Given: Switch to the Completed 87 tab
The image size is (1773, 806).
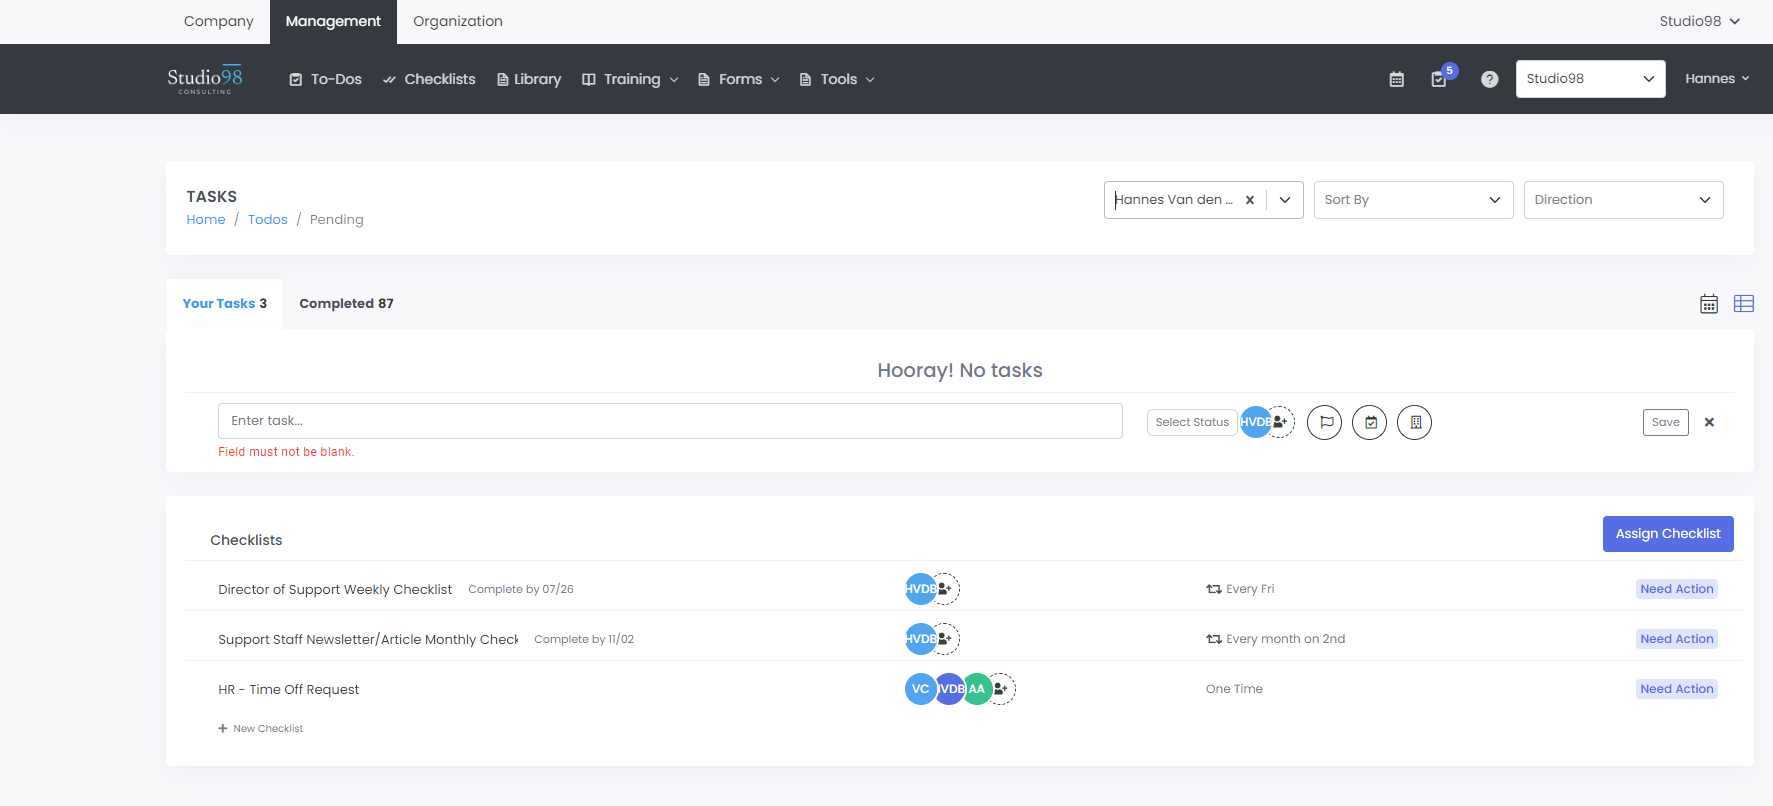Looking at the screenshot, I should [x=346, y=304].
